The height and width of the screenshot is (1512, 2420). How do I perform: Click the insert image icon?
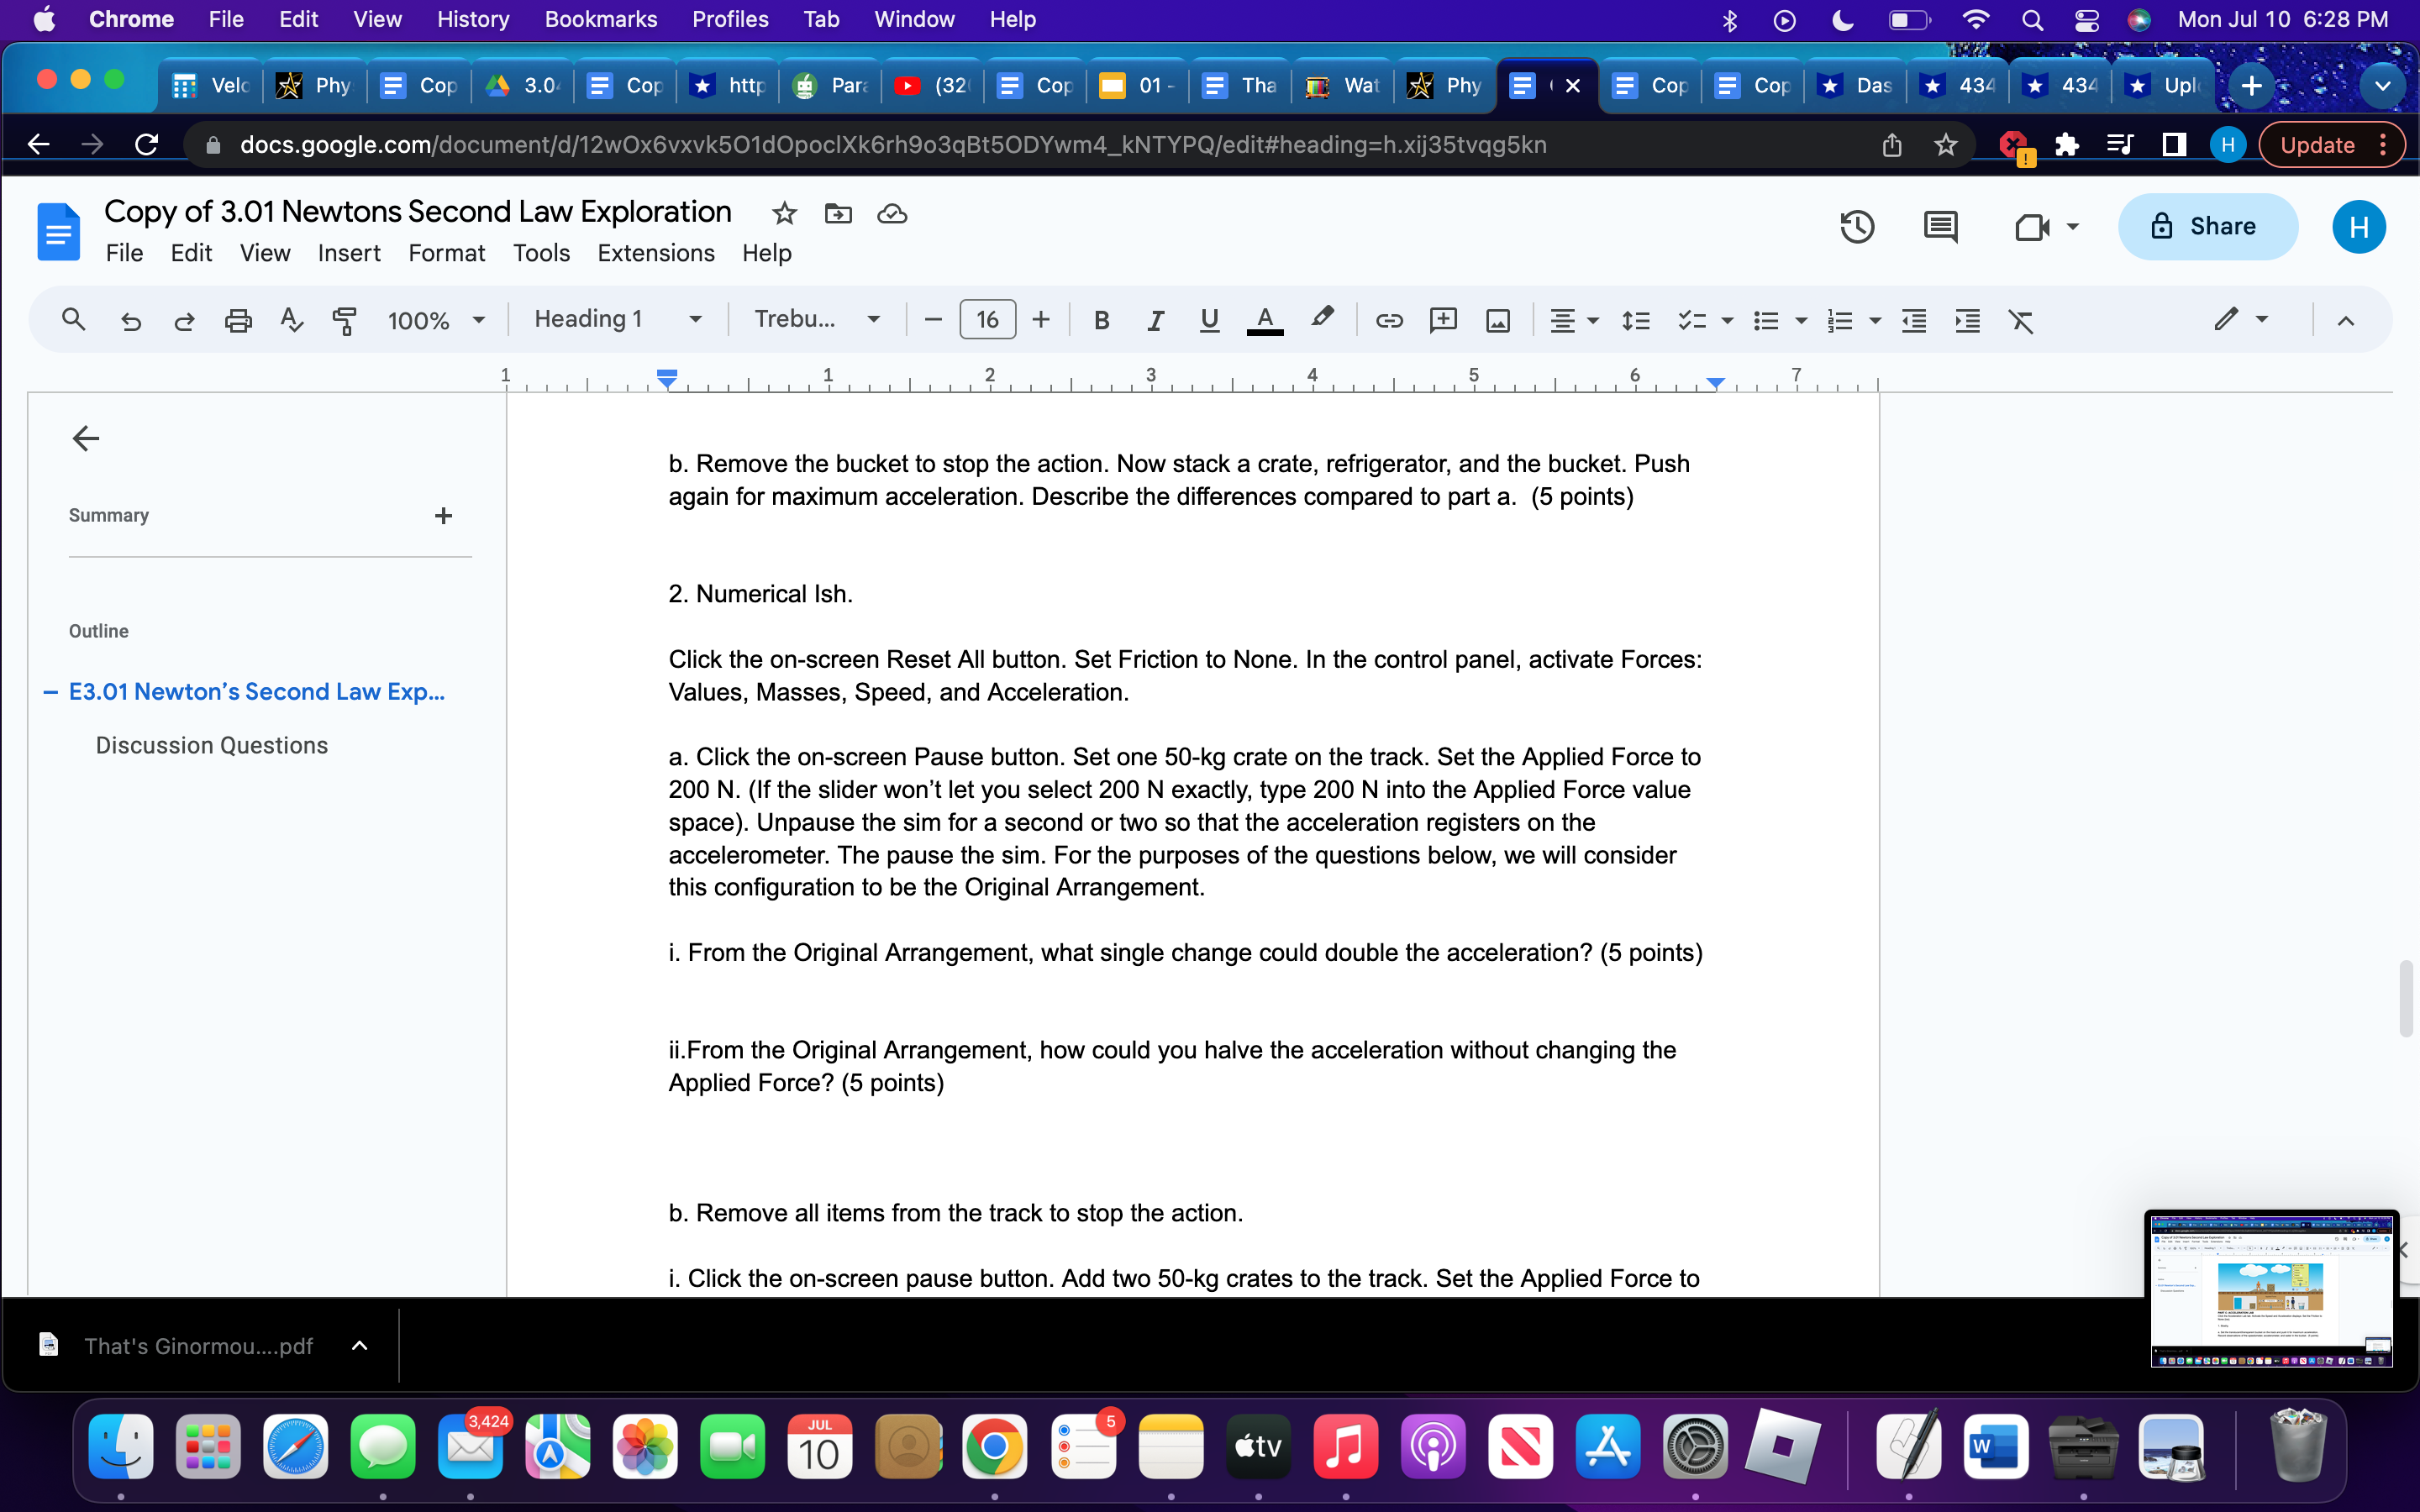pyautogui.click(x=1497, y=320)
